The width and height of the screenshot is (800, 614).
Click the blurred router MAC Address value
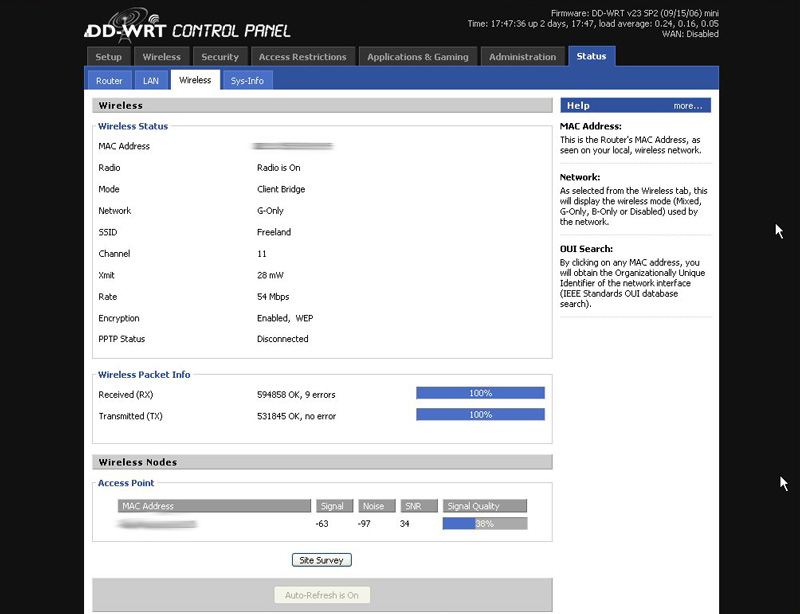tap(293, 146)
